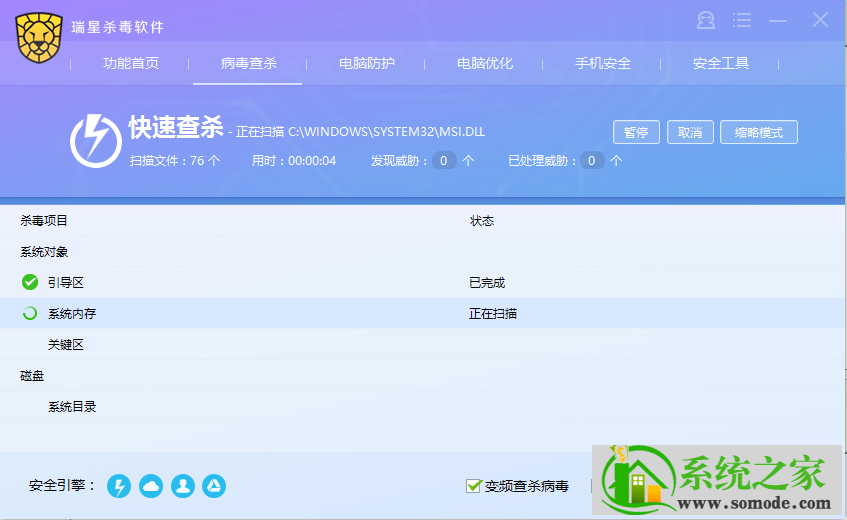847x520 pixels.
Task: Switch to the 病毒查杀 tab
Action: (x=248, y=63)
